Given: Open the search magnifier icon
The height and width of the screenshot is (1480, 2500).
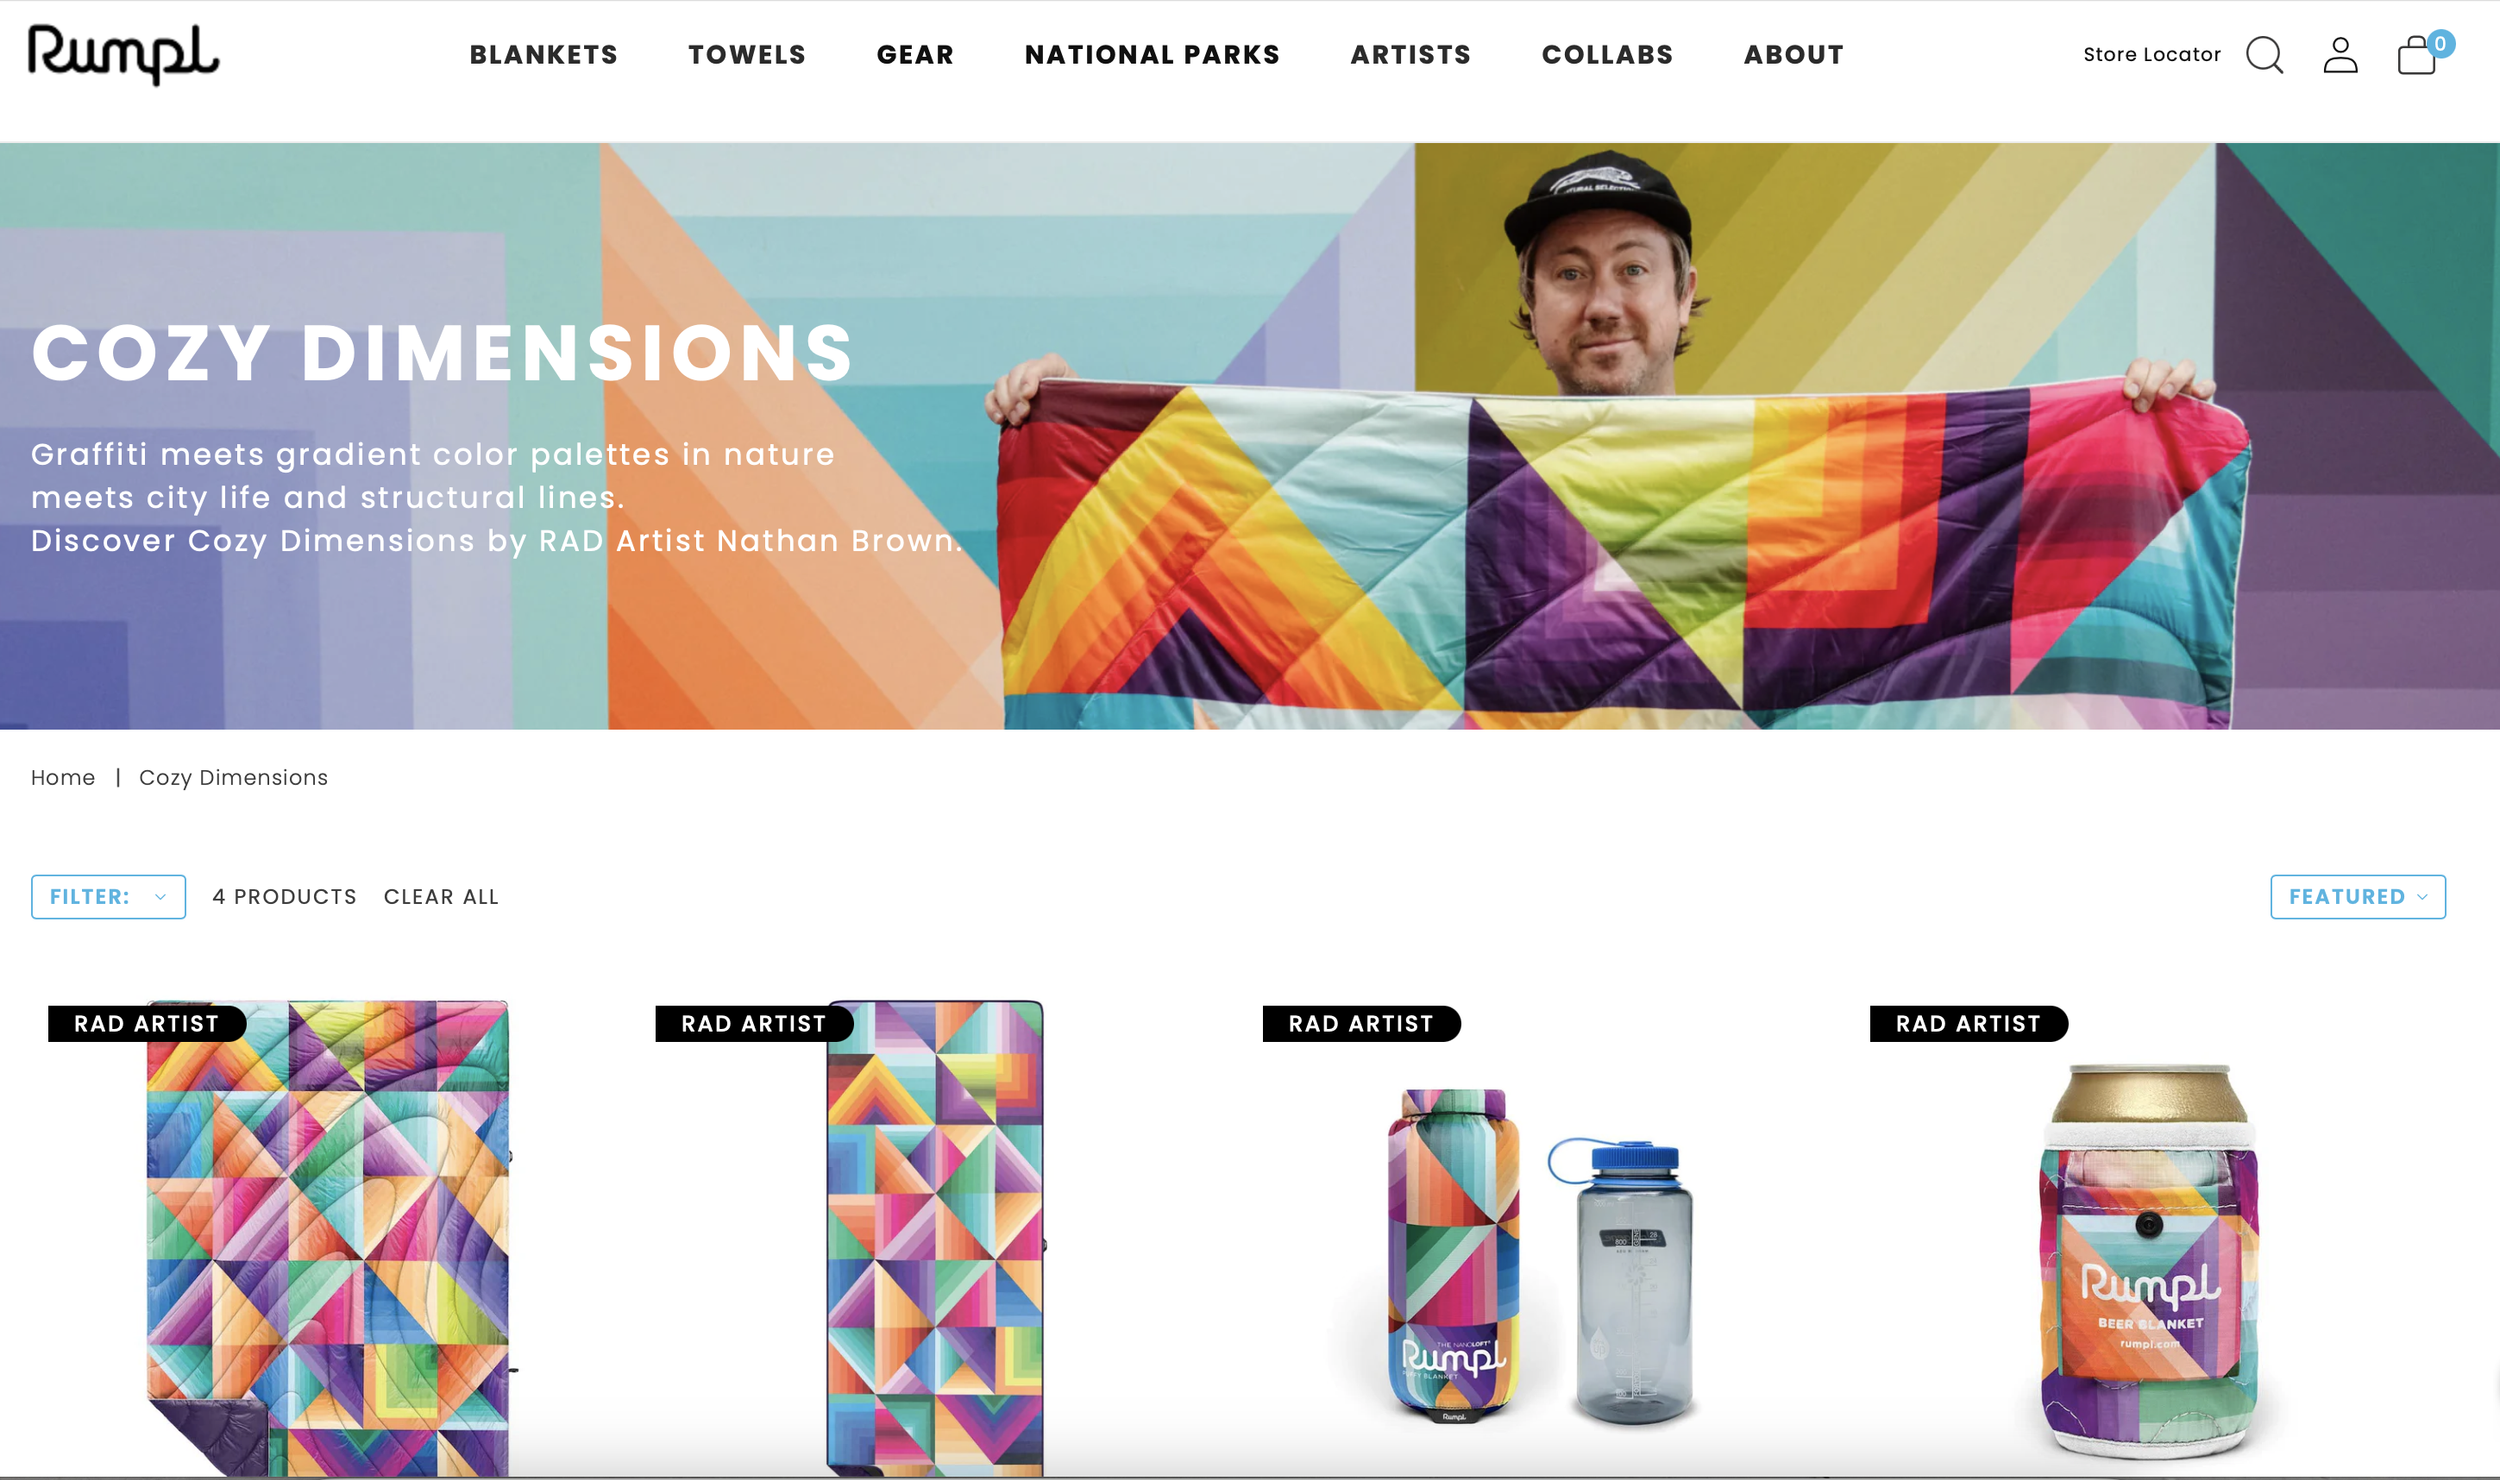Looking at the screenshot, I should point(2264,56).
